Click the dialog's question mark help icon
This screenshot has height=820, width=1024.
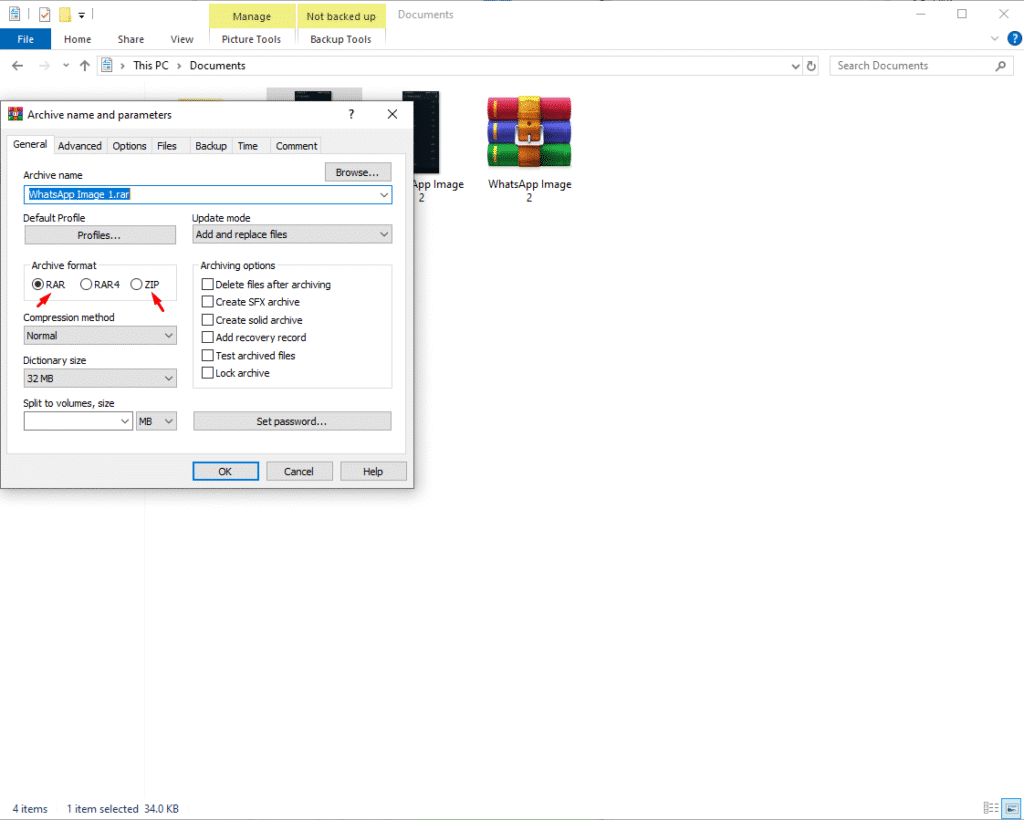(x=351, y=114)
